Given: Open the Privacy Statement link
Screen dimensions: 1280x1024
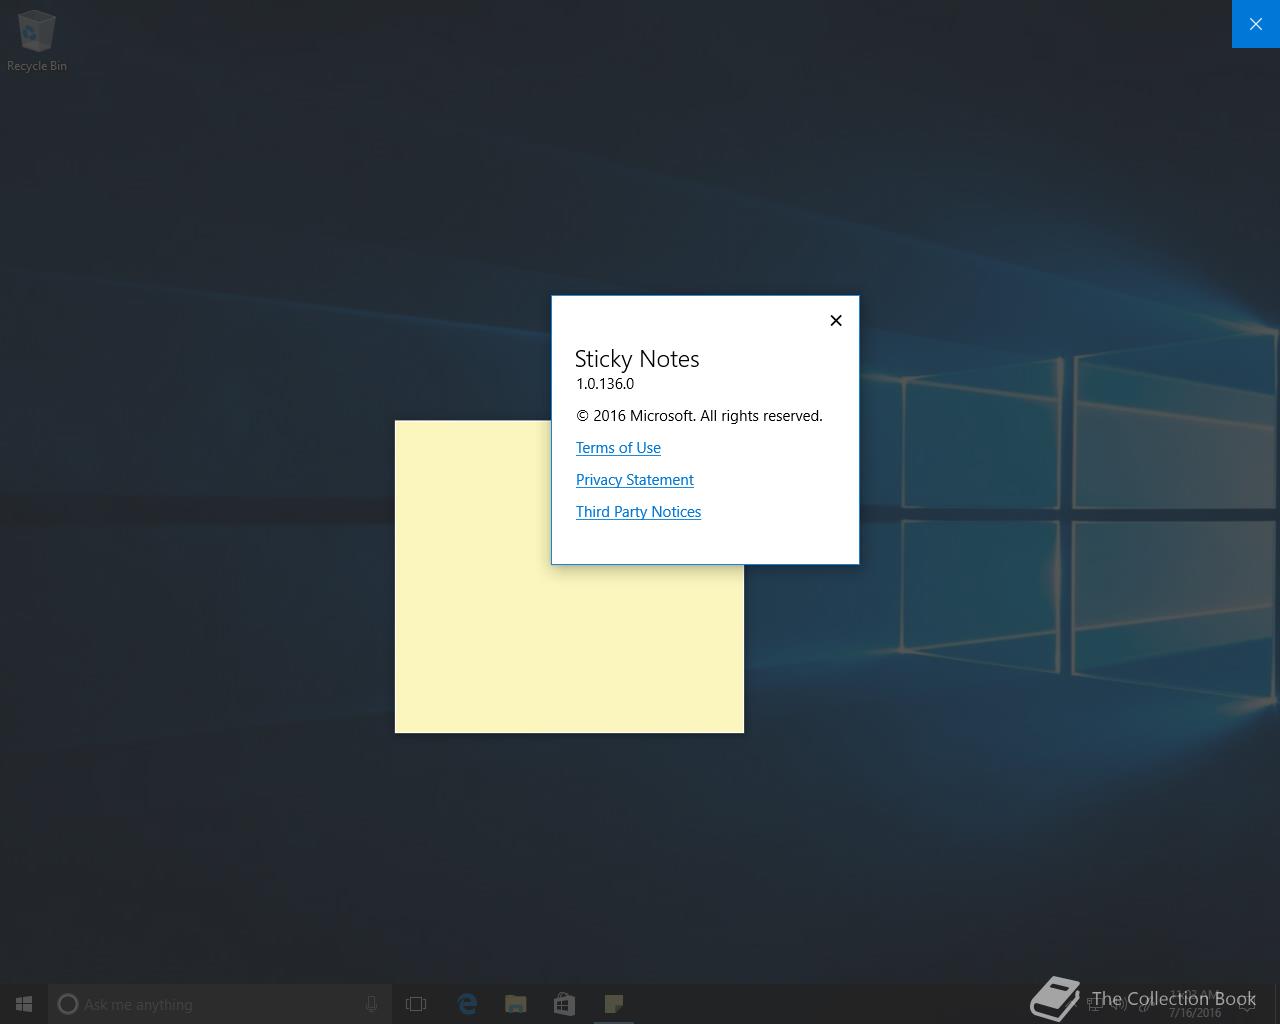Looking at the screenshot, I should point(634,480).
